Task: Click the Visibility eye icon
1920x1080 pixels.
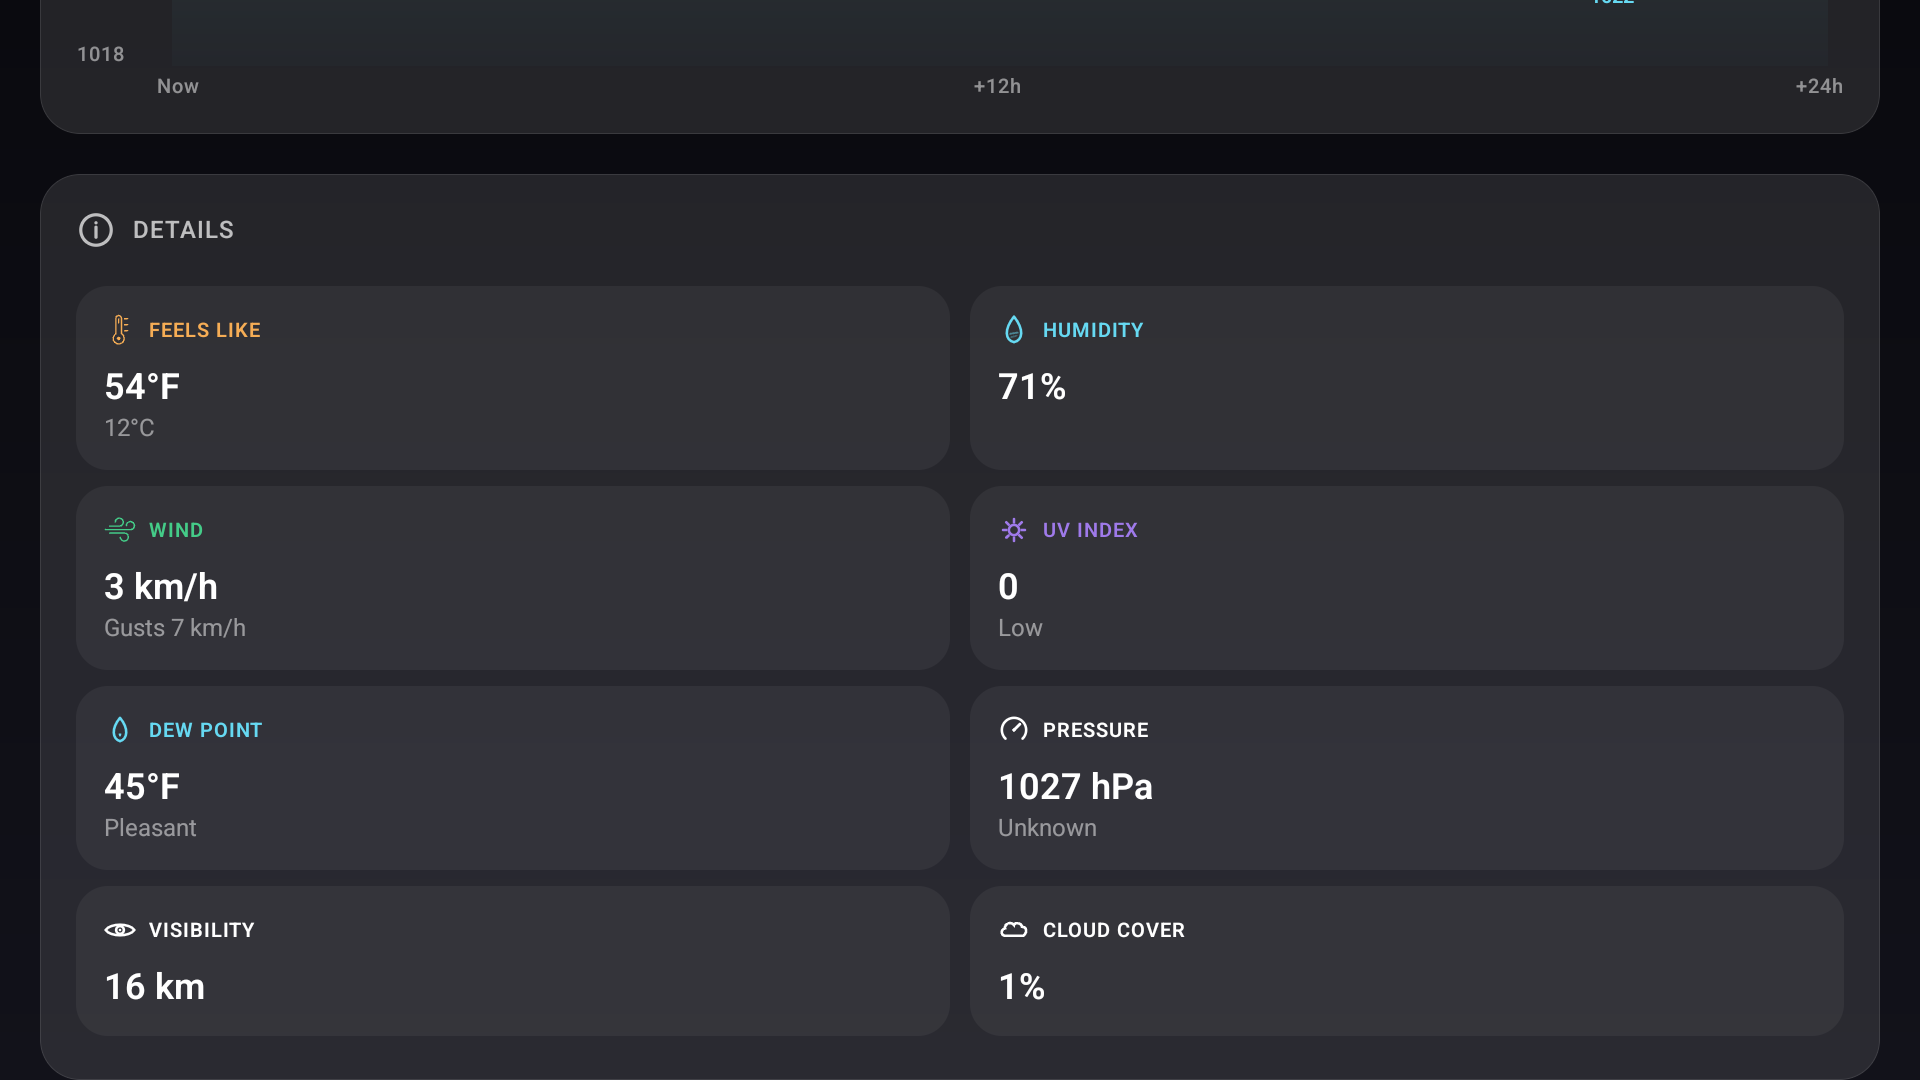Action: click(x=120, y=930)
